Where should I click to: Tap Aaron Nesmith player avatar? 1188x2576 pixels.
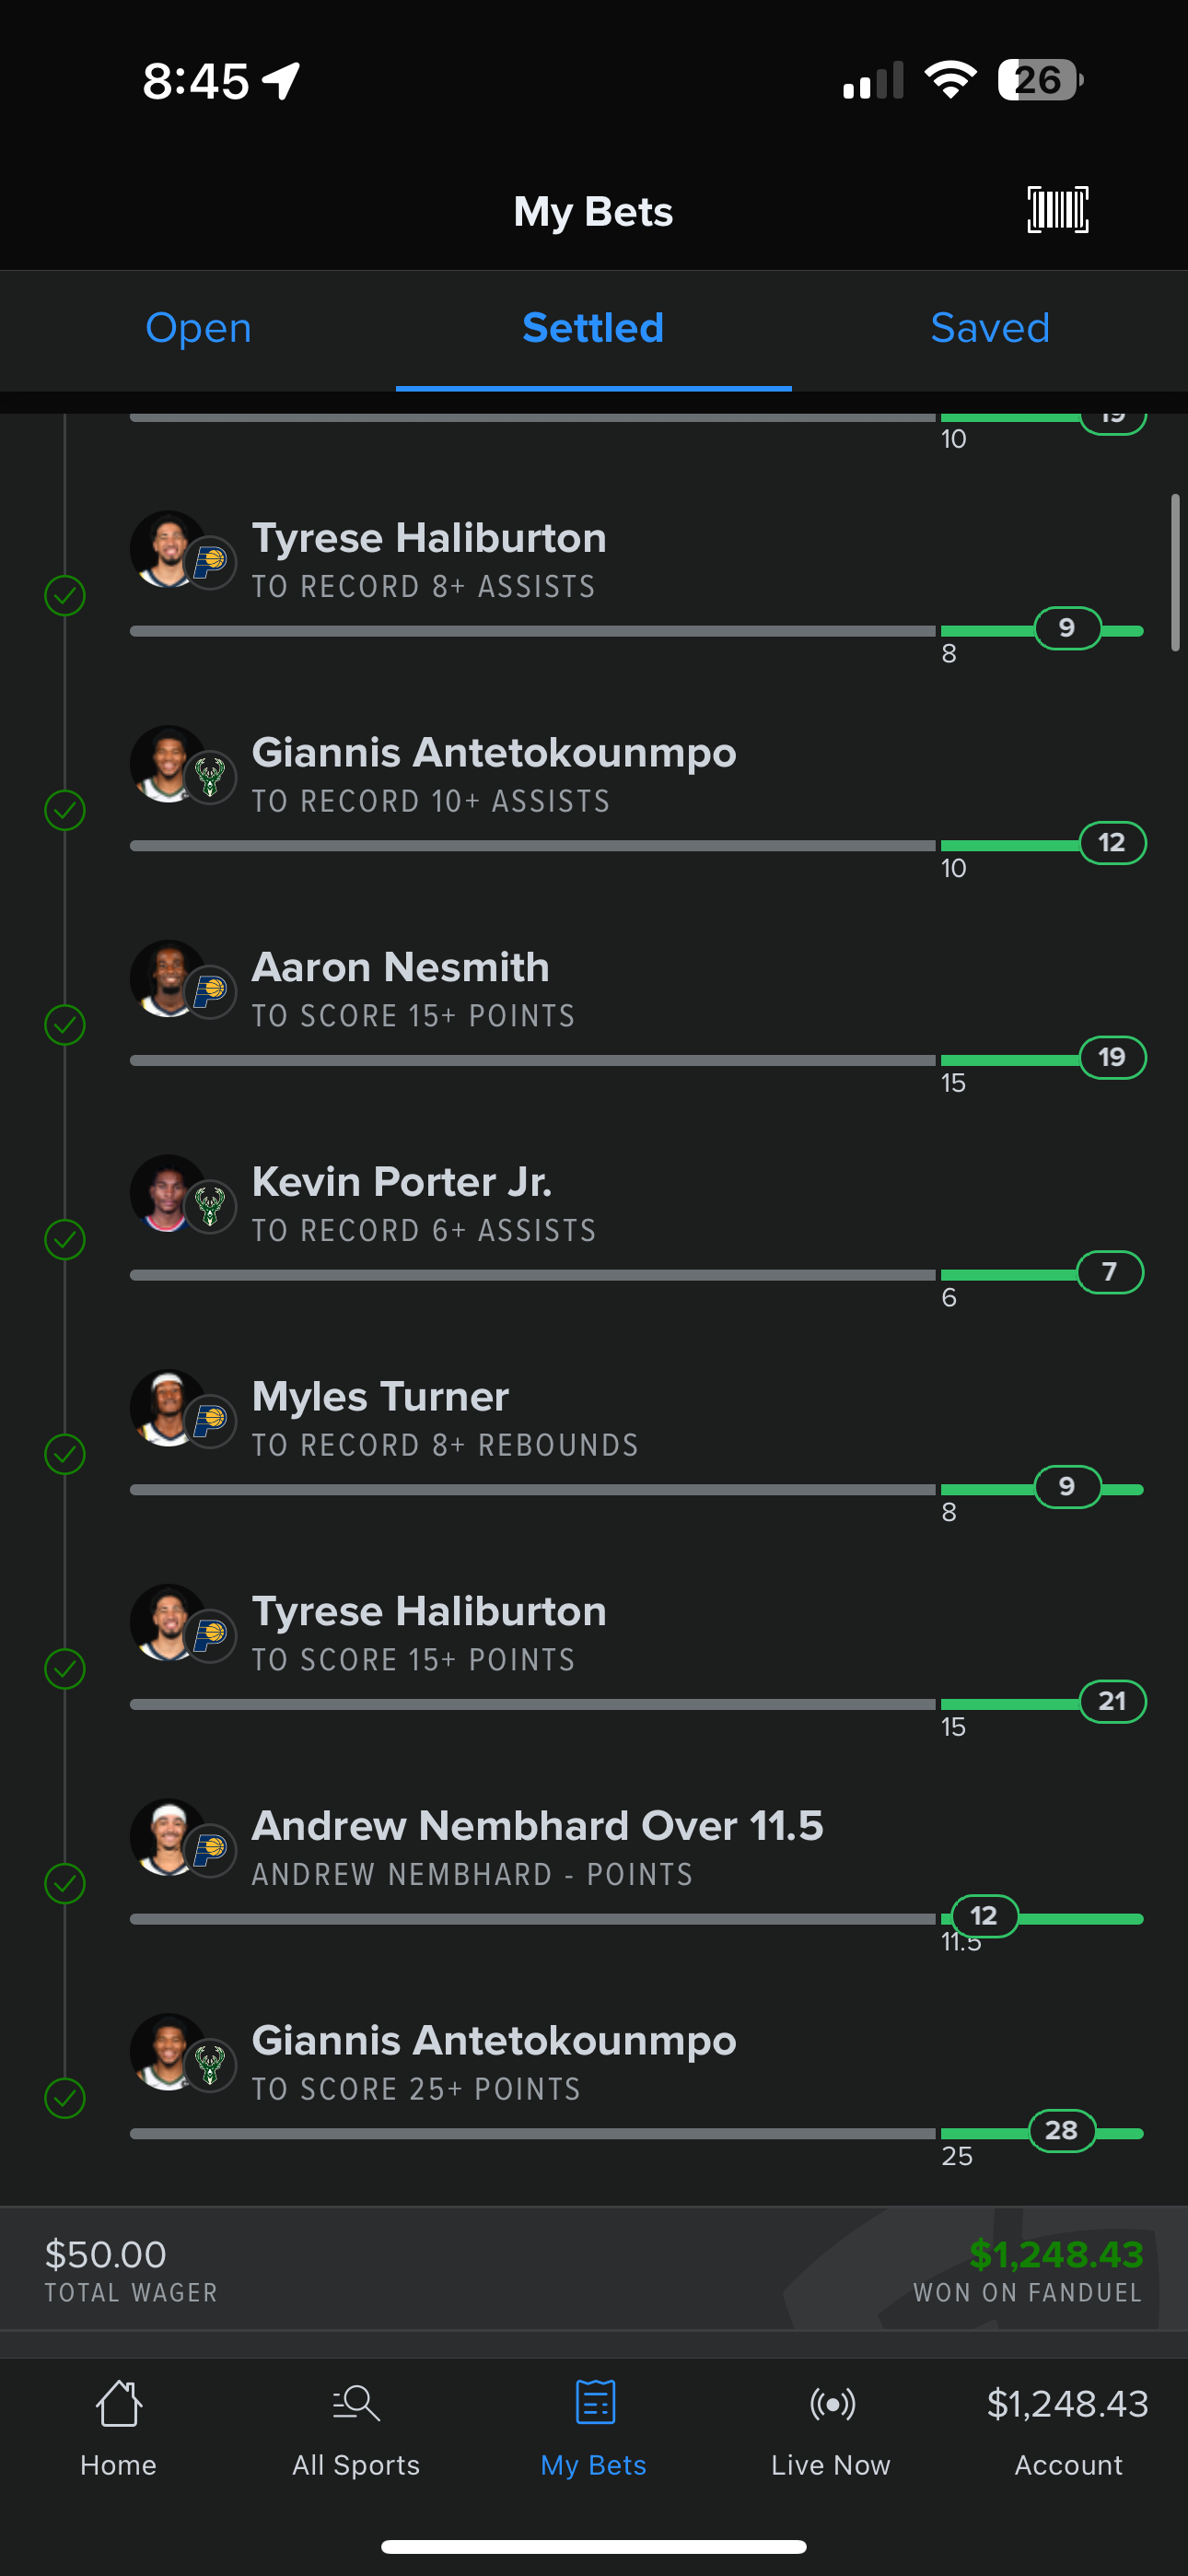[x=168, y=978]
